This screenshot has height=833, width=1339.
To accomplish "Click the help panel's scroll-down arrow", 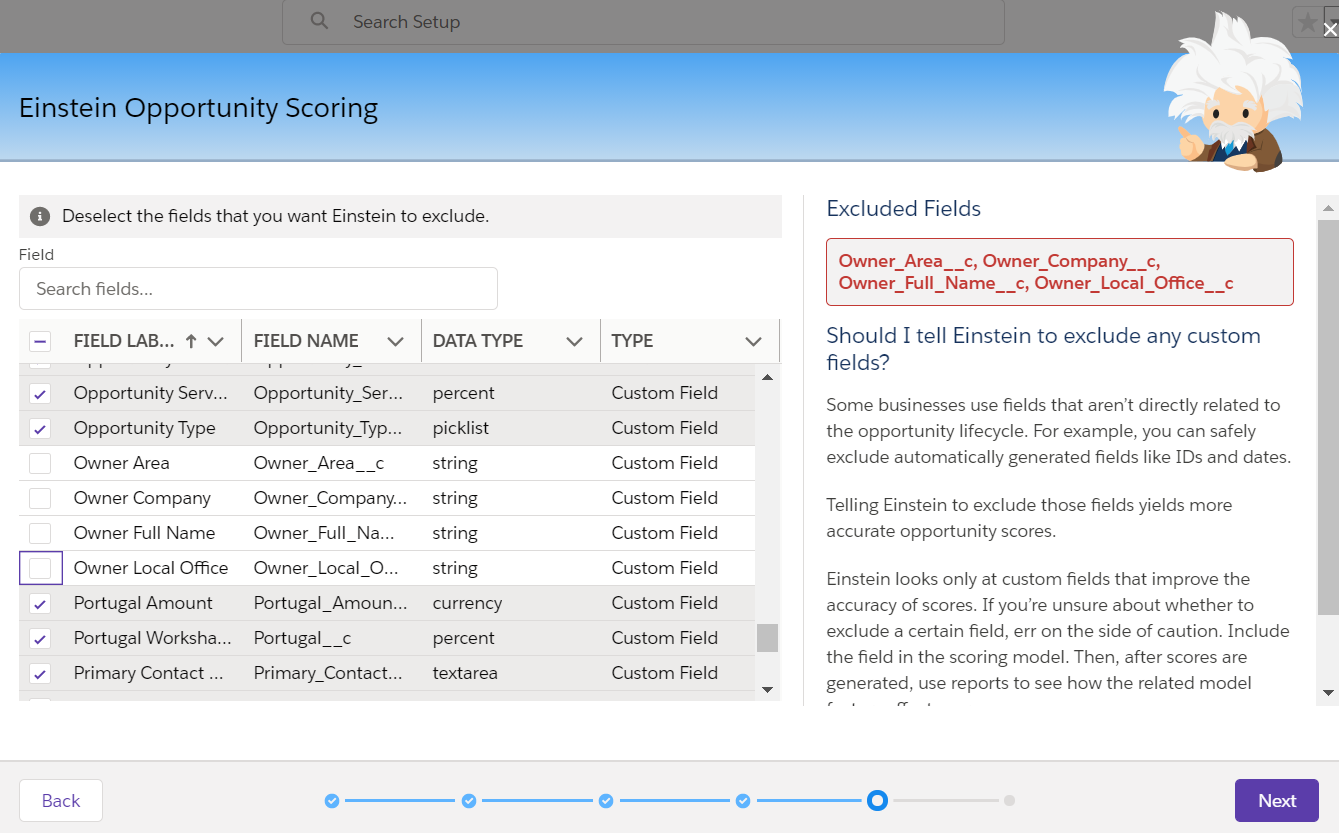I will tap(1328, 692).
